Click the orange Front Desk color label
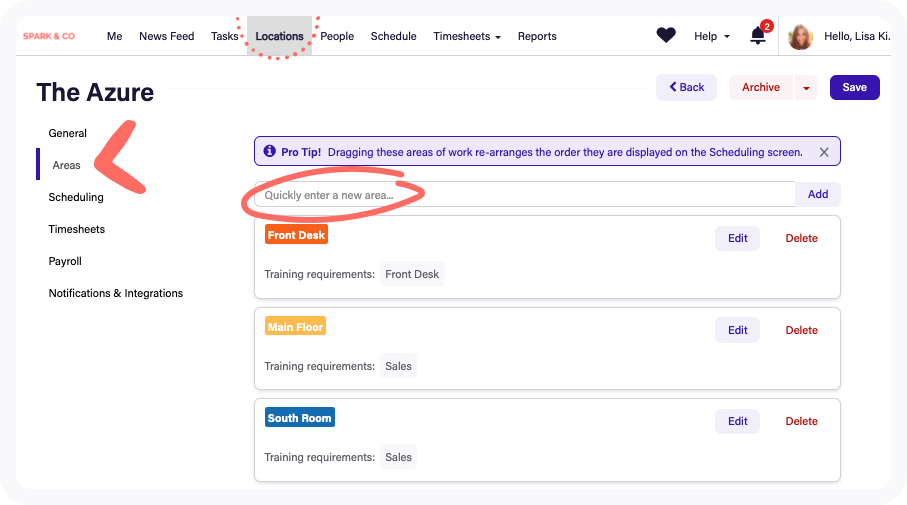Image resolution: width=907 pixels, height=505 pixels. tap(297, 235)
